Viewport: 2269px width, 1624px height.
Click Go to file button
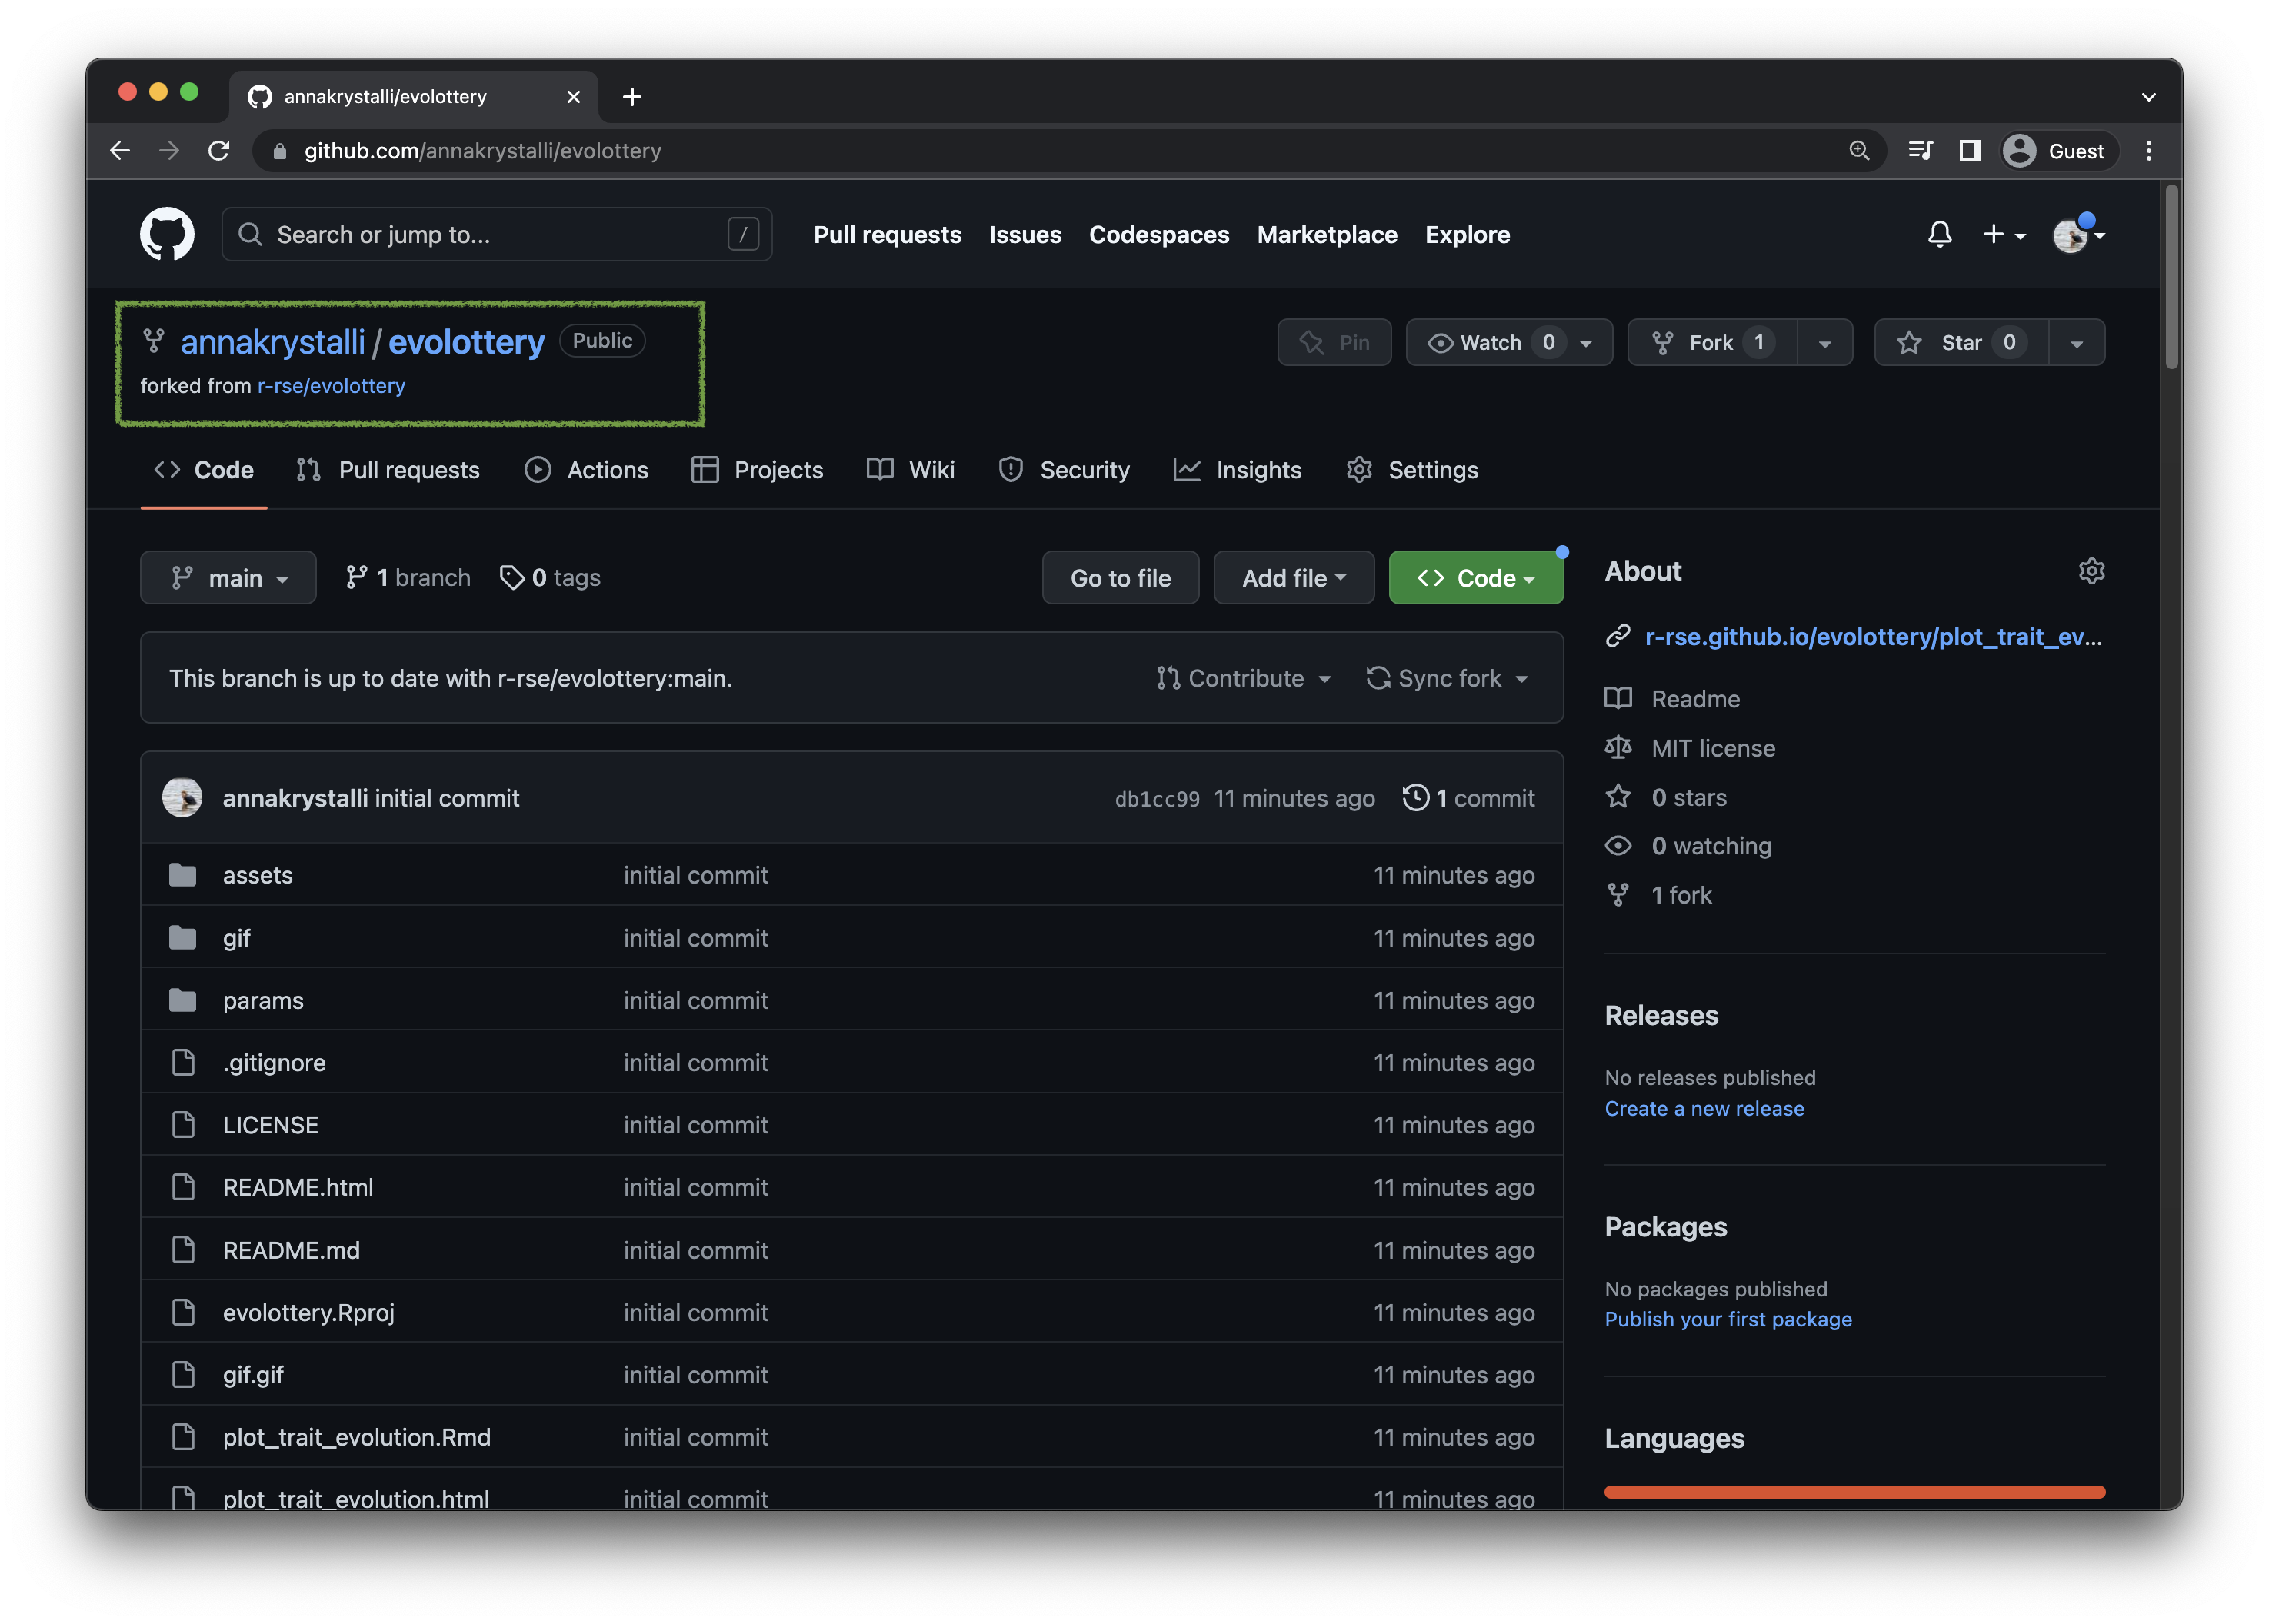point(1120,577)
